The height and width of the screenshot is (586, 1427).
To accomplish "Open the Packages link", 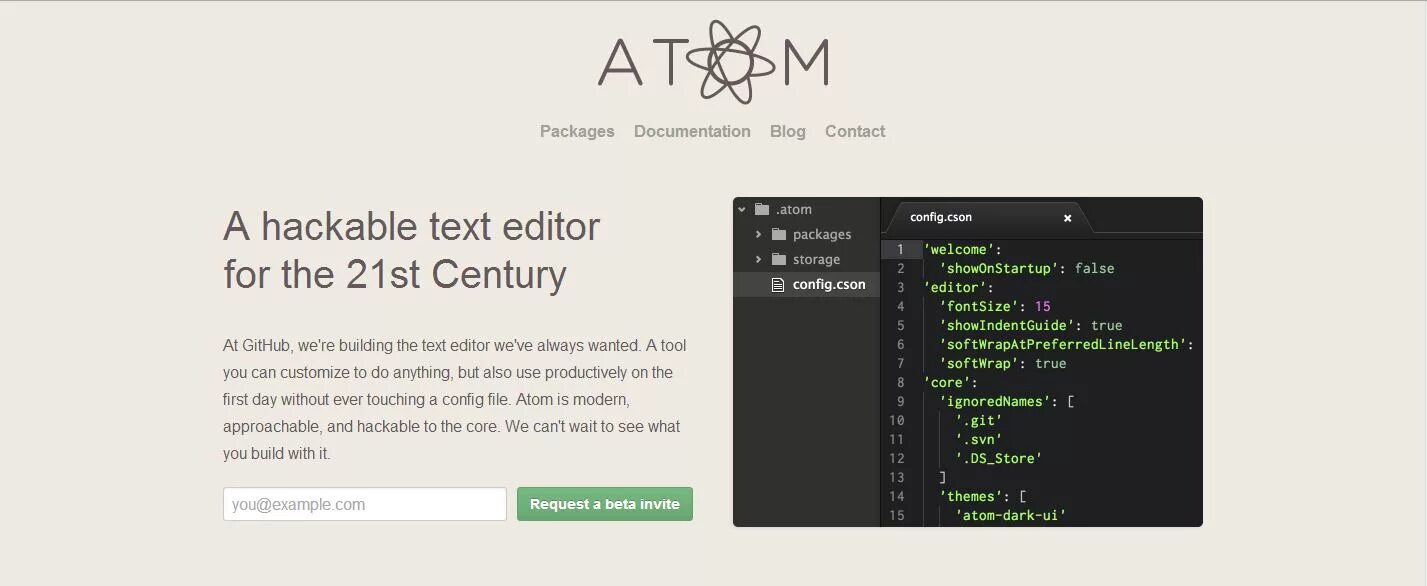I will pos(577,131).
